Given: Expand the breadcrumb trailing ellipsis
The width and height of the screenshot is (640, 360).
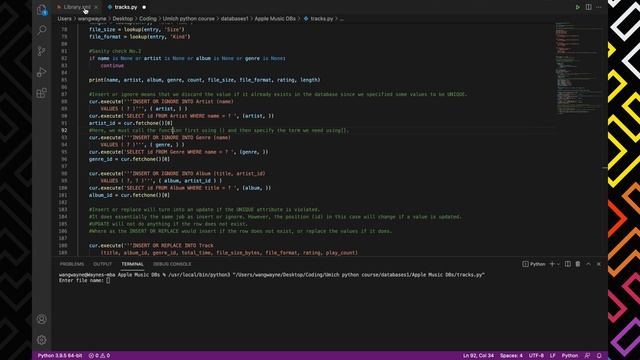Looking at the screenshot, I should [342, 19].
